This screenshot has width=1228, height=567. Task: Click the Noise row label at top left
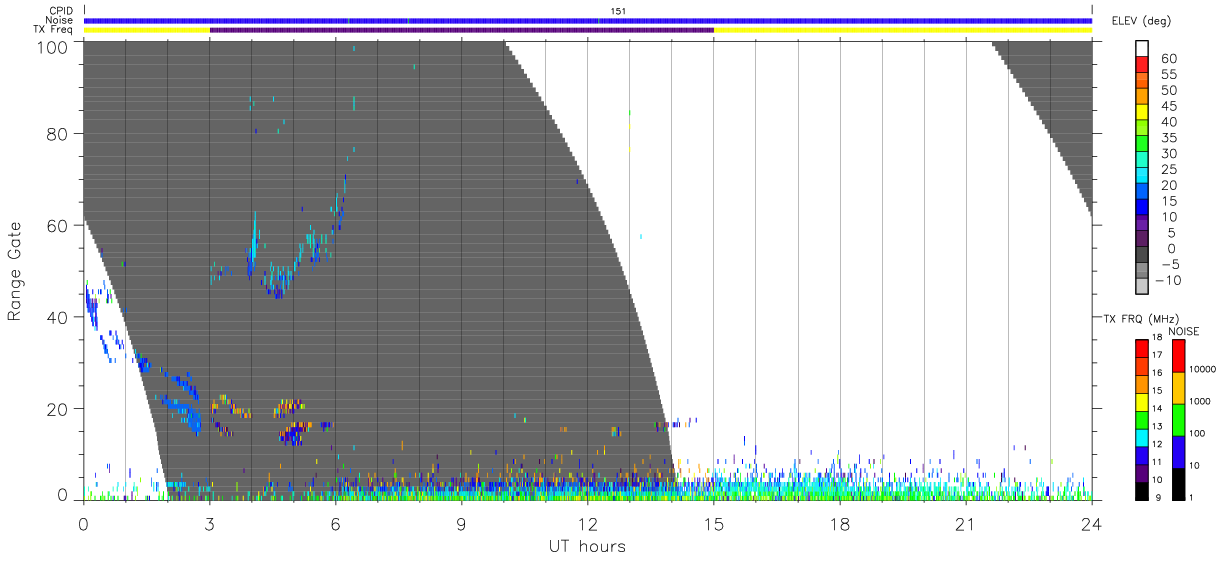point(61,20)
